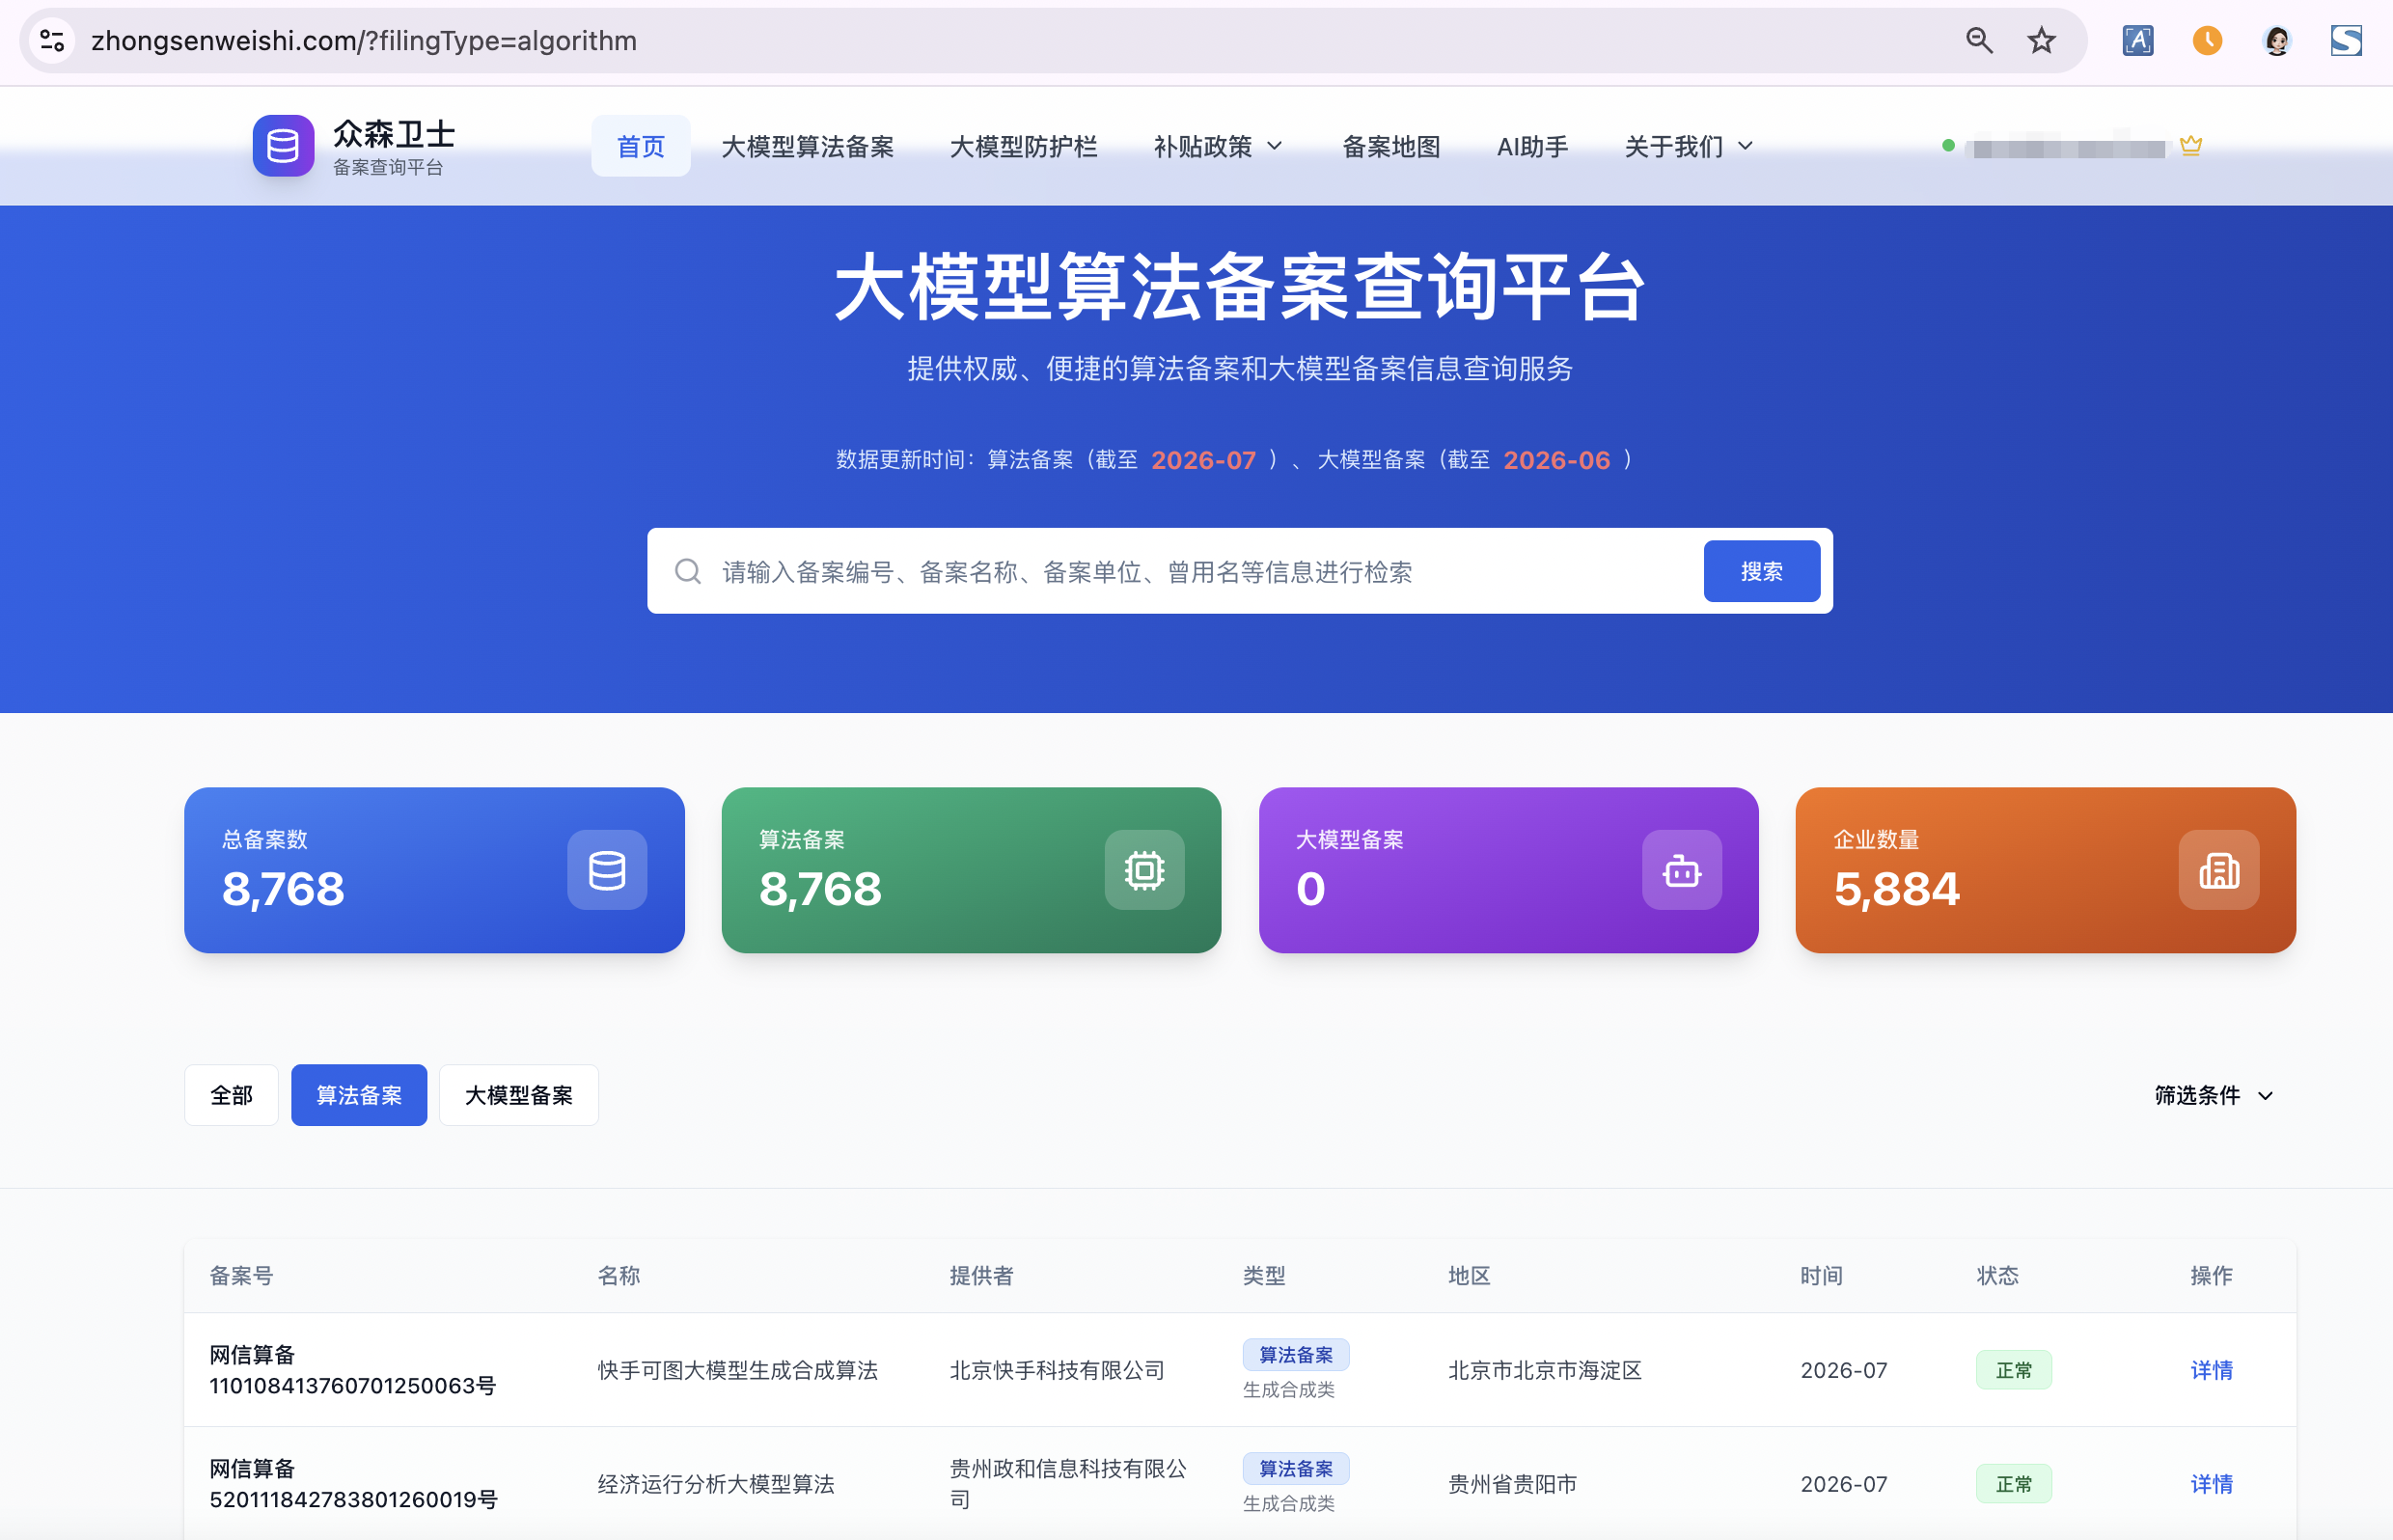Click provider 北京快手科技有限公司

pos(1057,1370)
